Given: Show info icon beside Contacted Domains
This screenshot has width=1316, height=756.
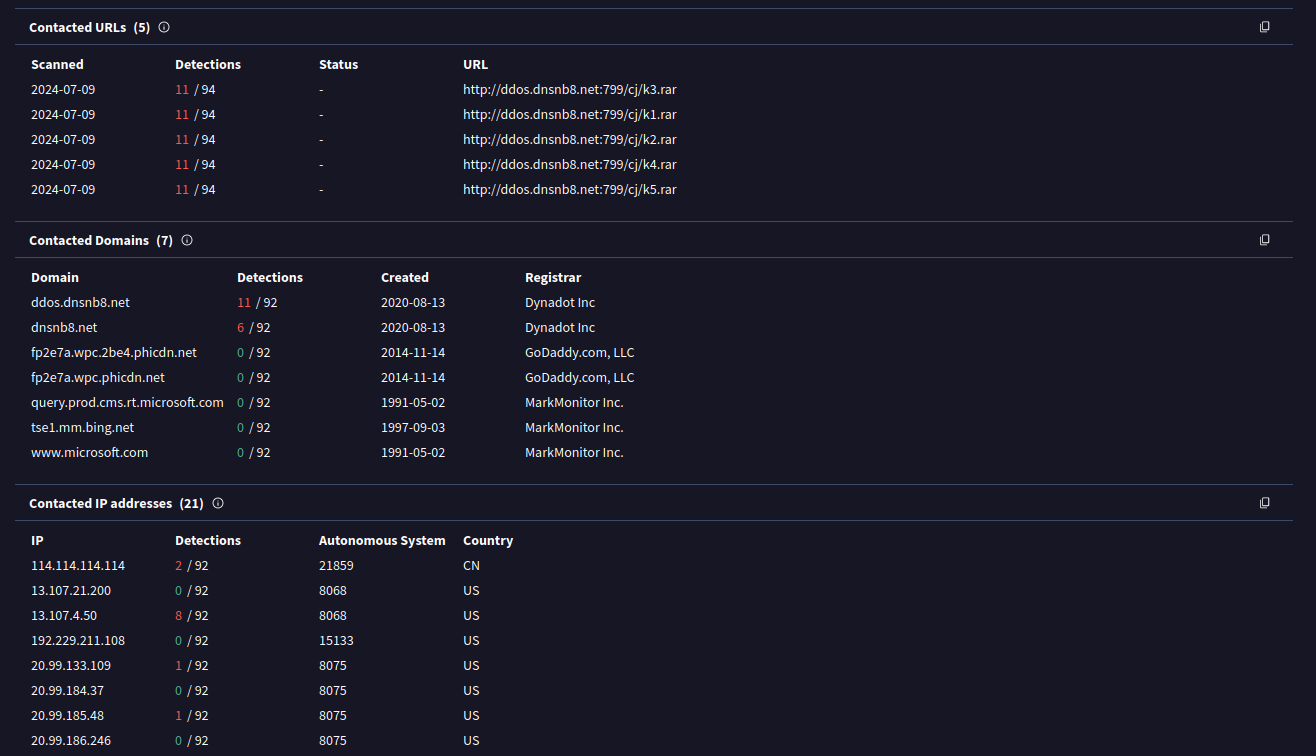Looking at the screenshot, I should click(187, 240).
